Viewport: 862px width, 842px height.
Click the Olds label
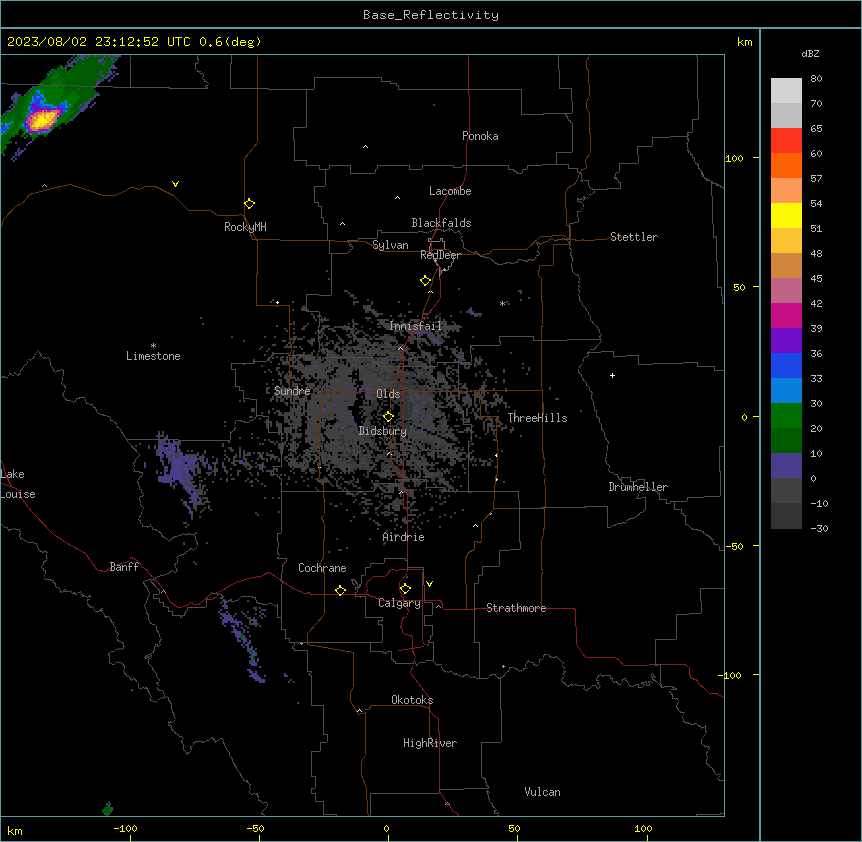click(388, 394)
